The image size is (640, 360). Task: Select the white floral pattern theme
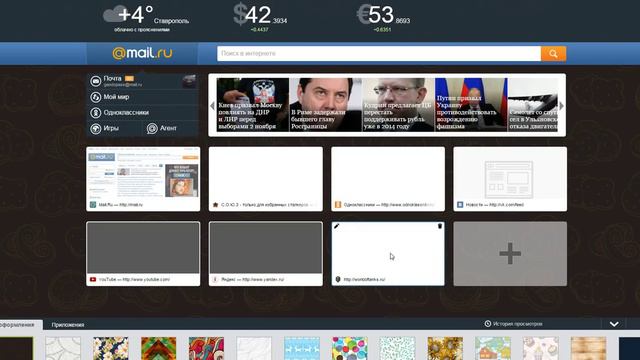point(63,349)
